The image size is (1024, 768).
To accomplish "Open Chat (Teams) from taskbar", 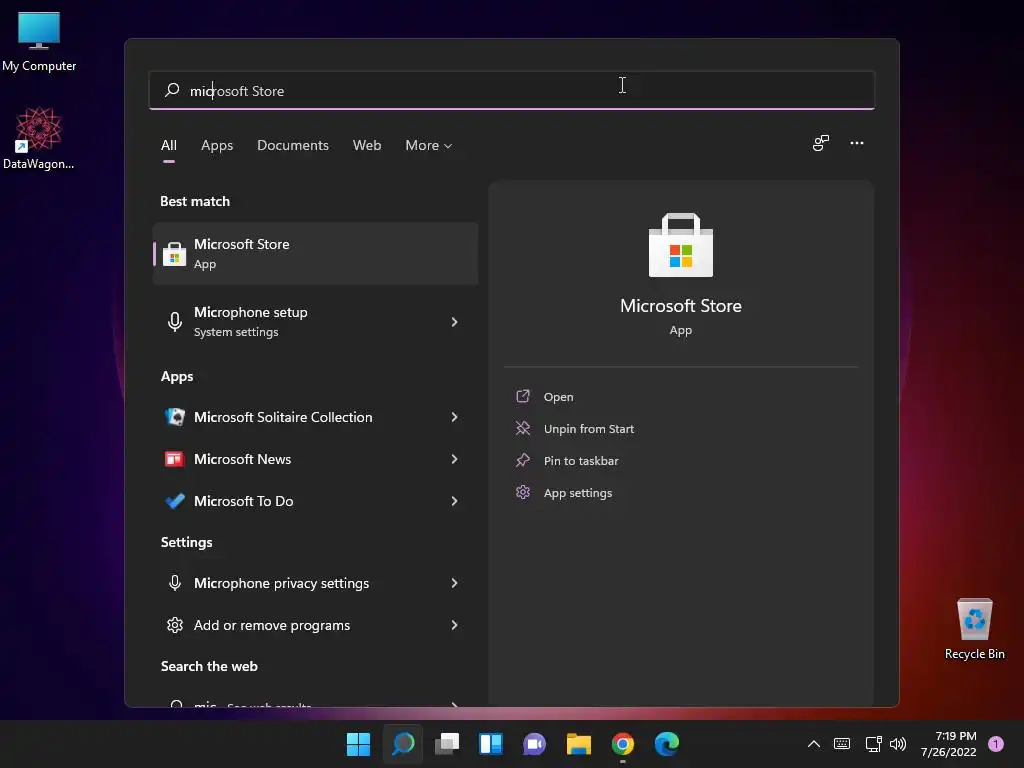I will [x=534, y=744].
